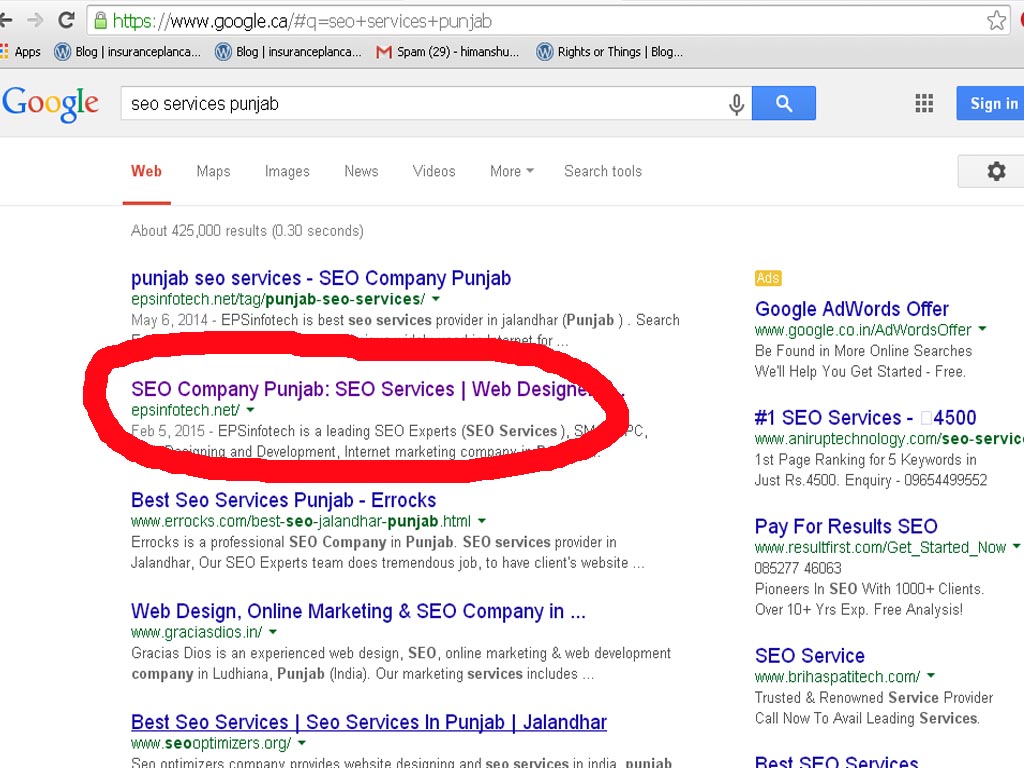This screenshot has width=1024, height=768.
Task: Expand the More dropdown menu
Action: (512, 171)
